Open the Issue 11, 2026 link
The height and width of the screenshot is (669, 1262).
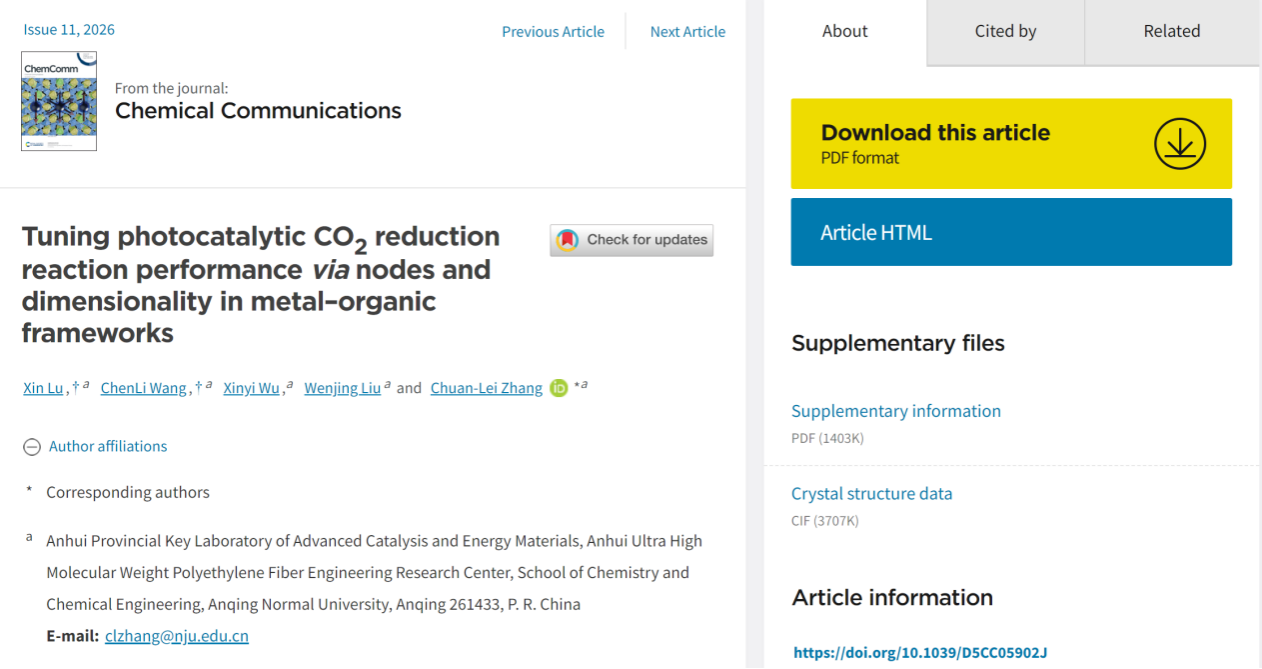69,30
